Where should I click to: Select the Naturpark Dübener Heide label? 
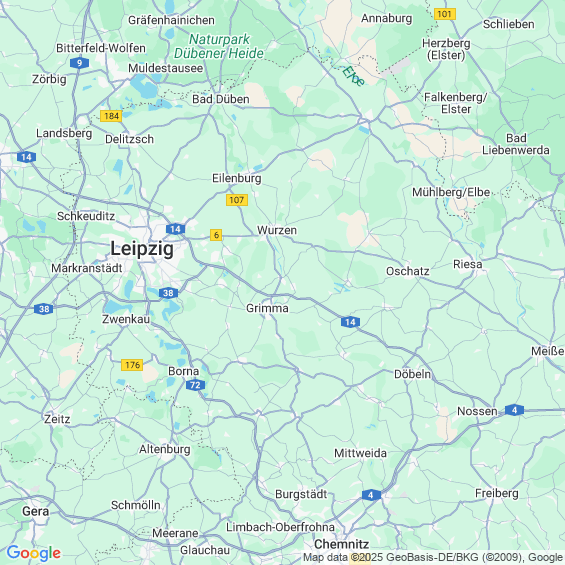coord(219,46)
